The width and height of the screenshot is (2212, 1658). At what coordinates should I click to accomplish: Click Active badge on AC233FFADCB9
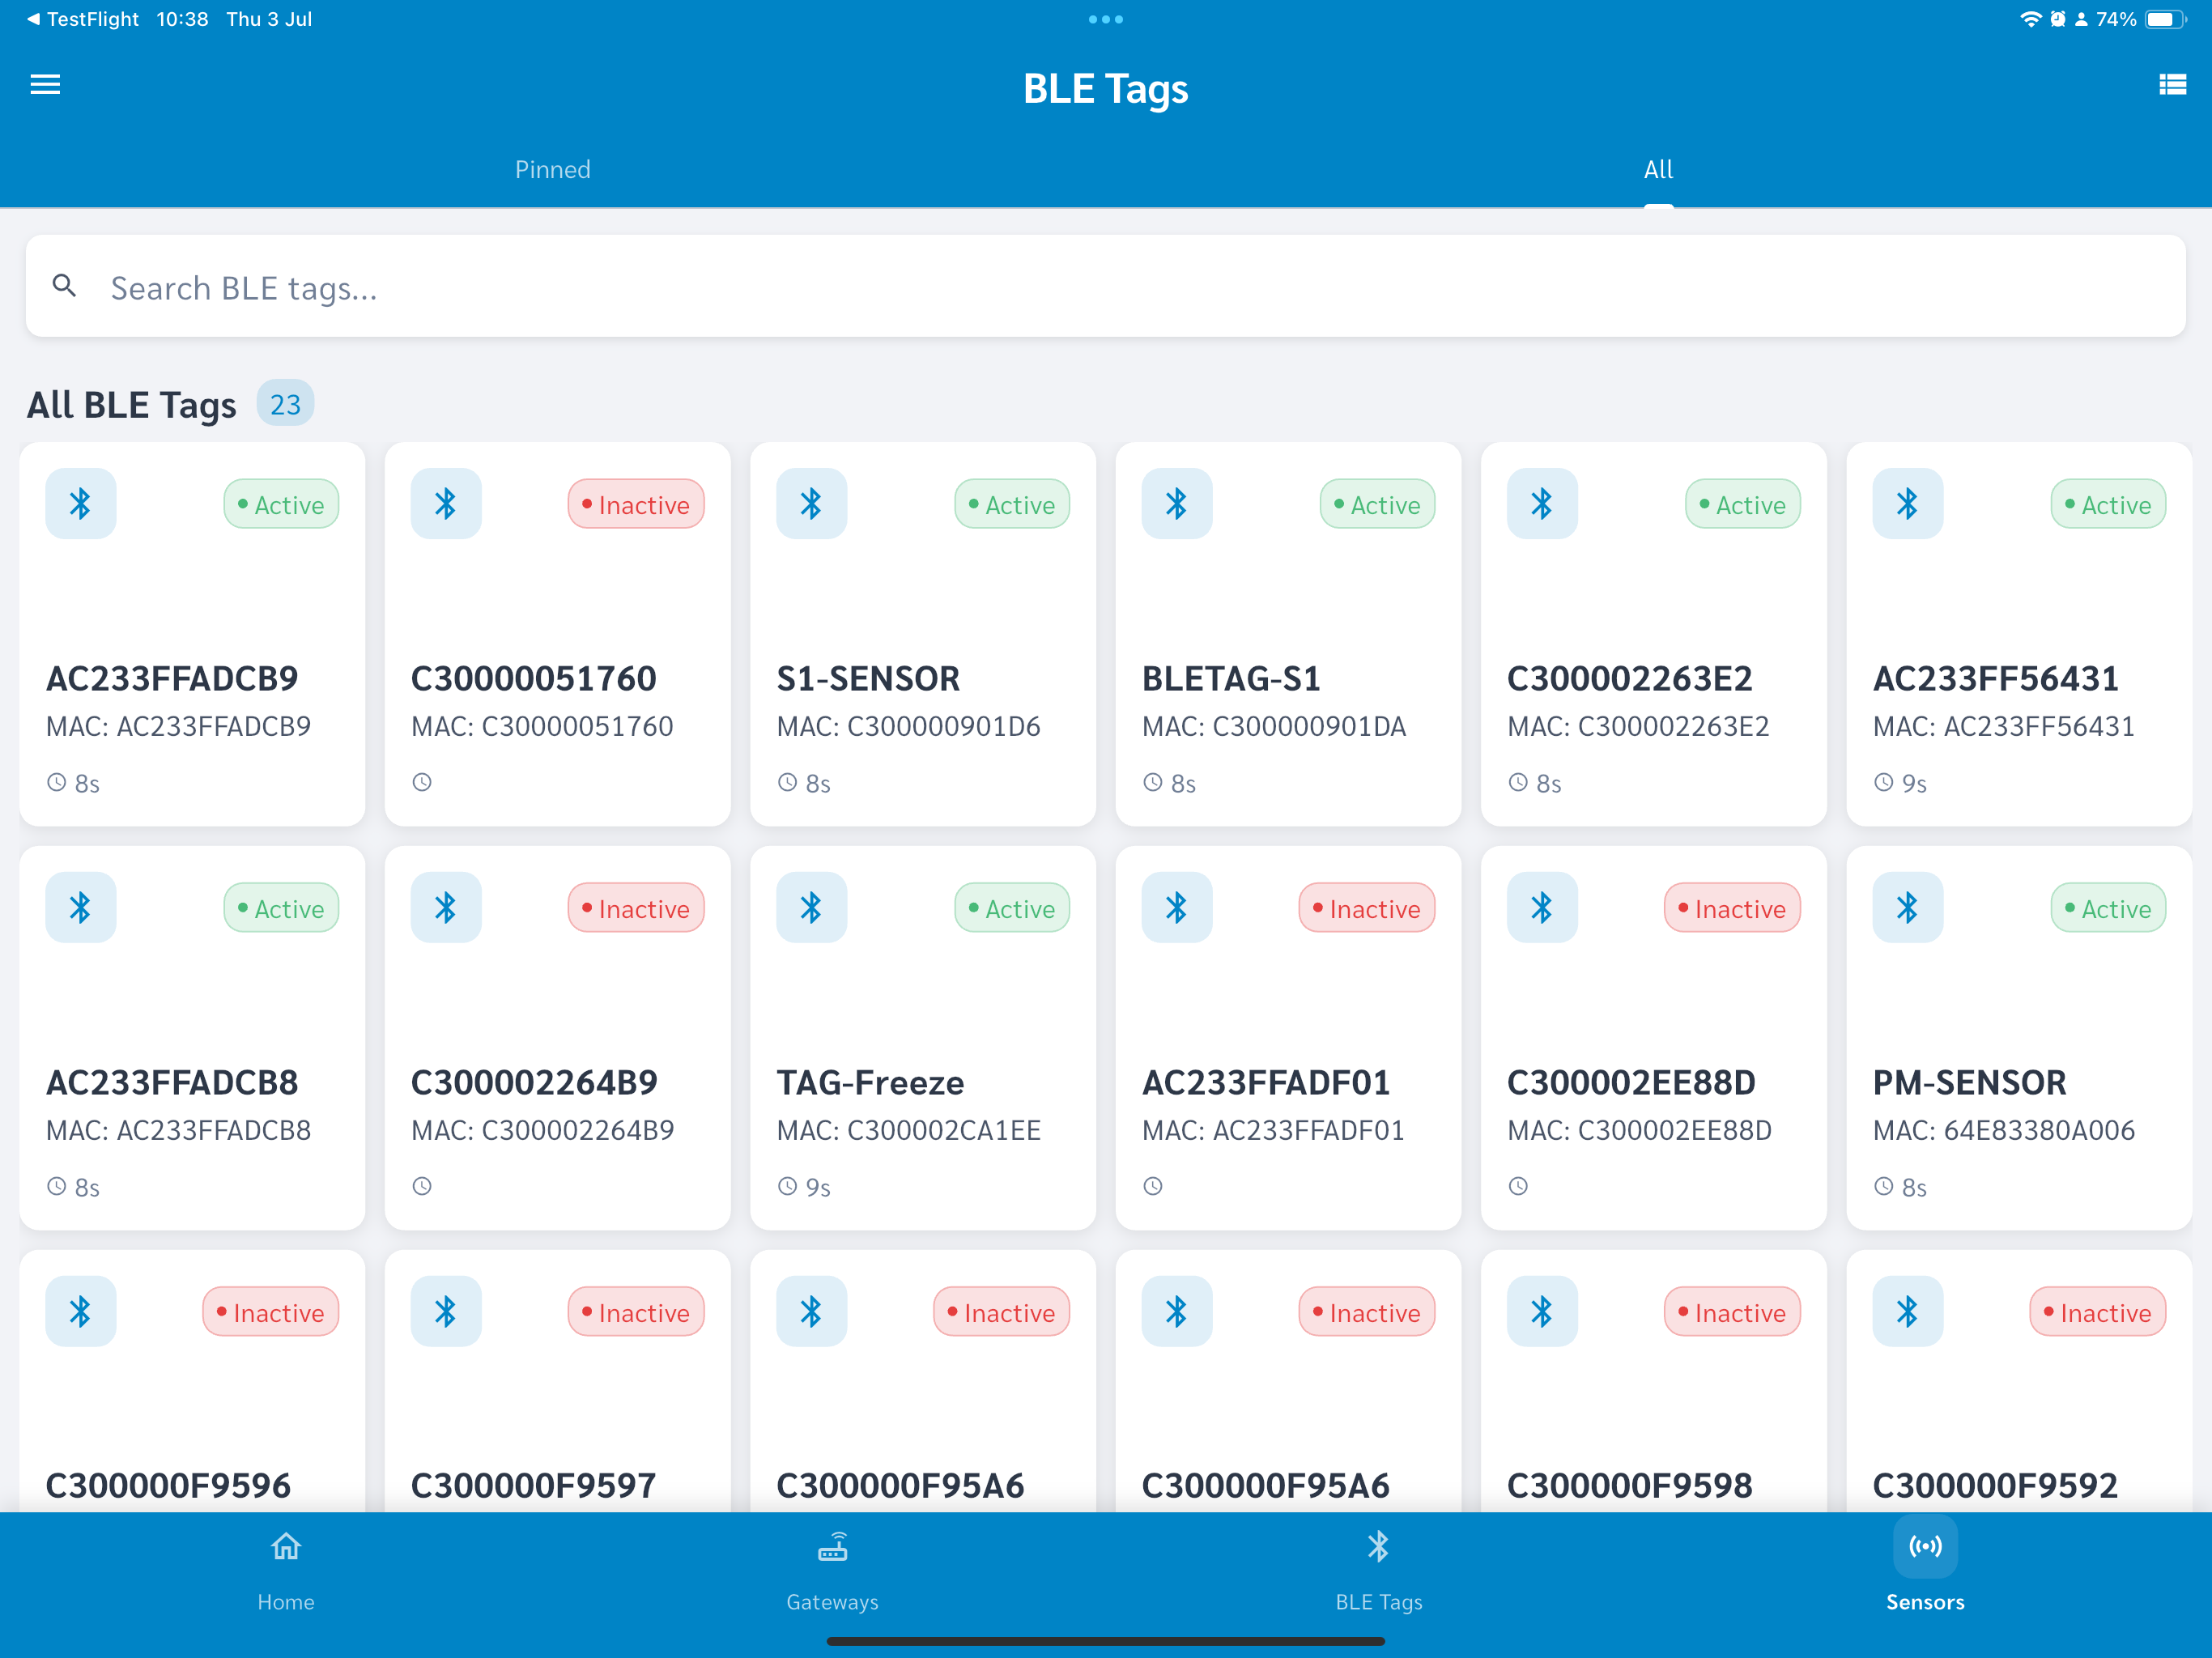(x=282, y=505)
